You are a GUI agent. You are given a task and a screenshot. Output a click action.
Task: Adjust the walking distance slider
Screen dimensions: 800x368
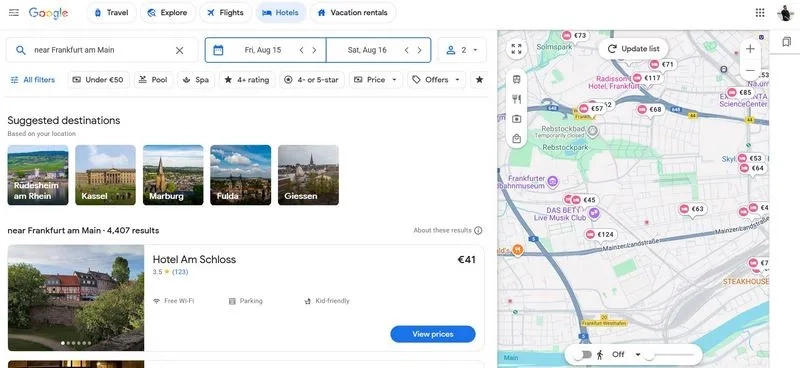[x=670, y=355]
